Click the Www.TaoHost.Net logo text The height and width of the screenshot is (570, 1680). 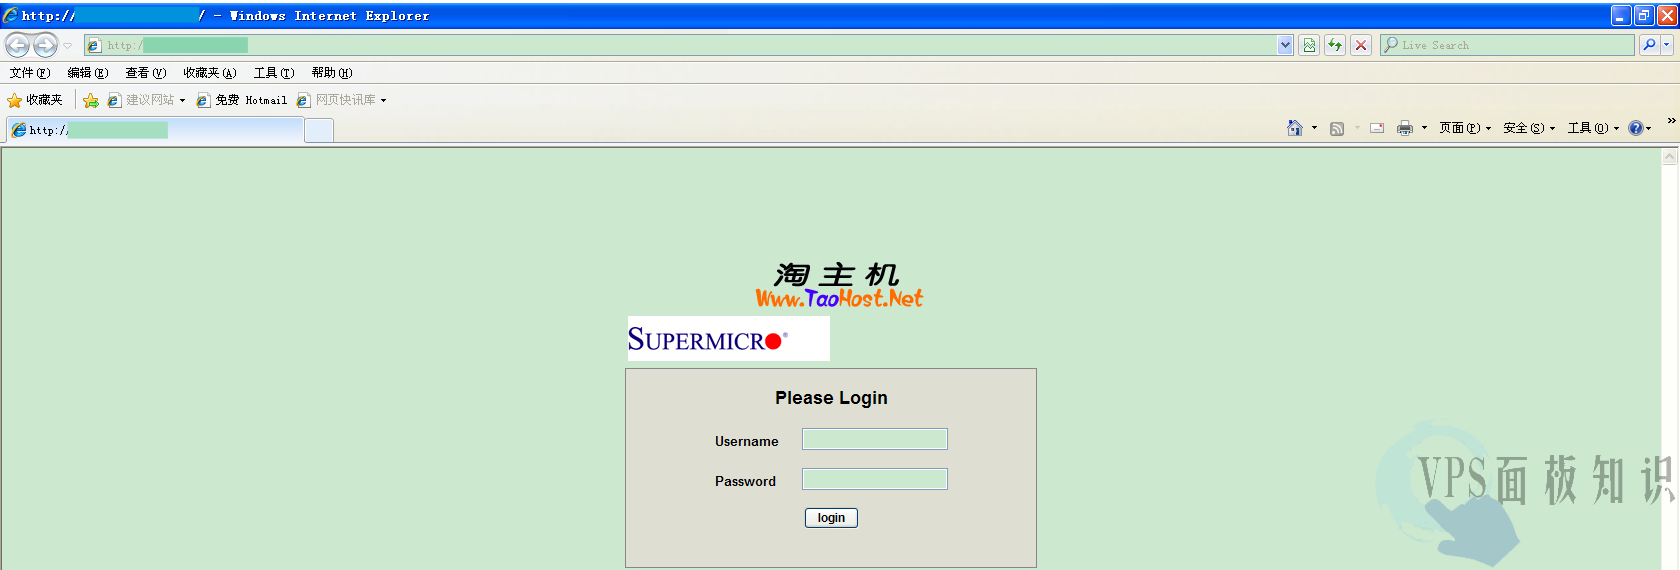pos(839,298)
